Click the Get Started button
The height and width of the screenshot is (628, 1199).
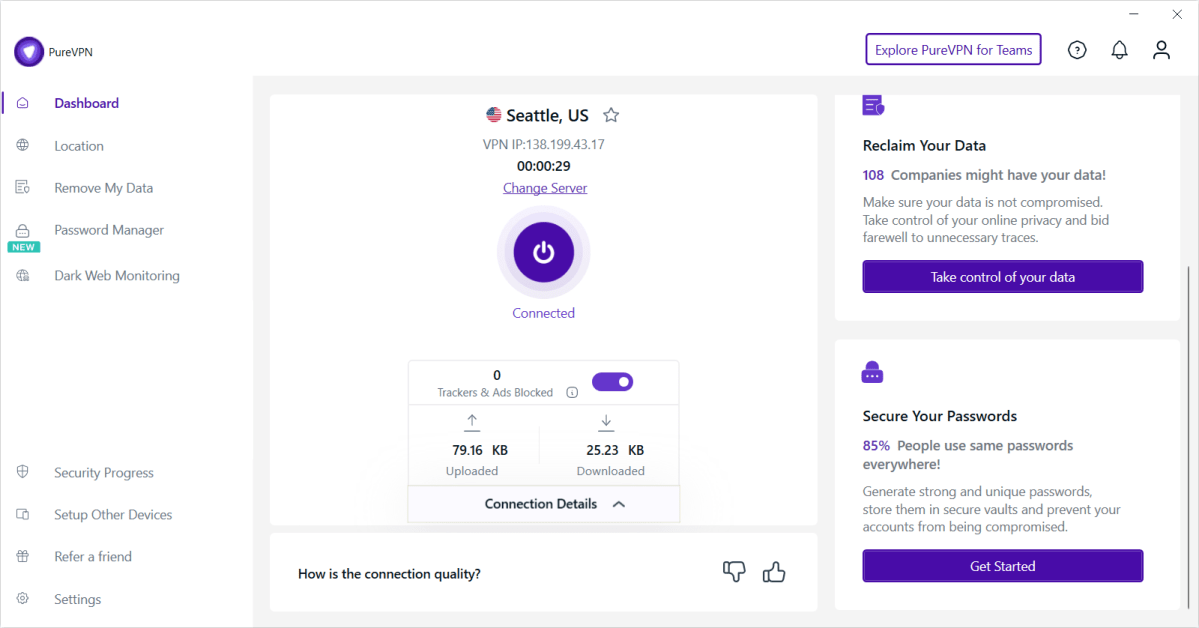pyautogui.click(x=1002, y=566)
